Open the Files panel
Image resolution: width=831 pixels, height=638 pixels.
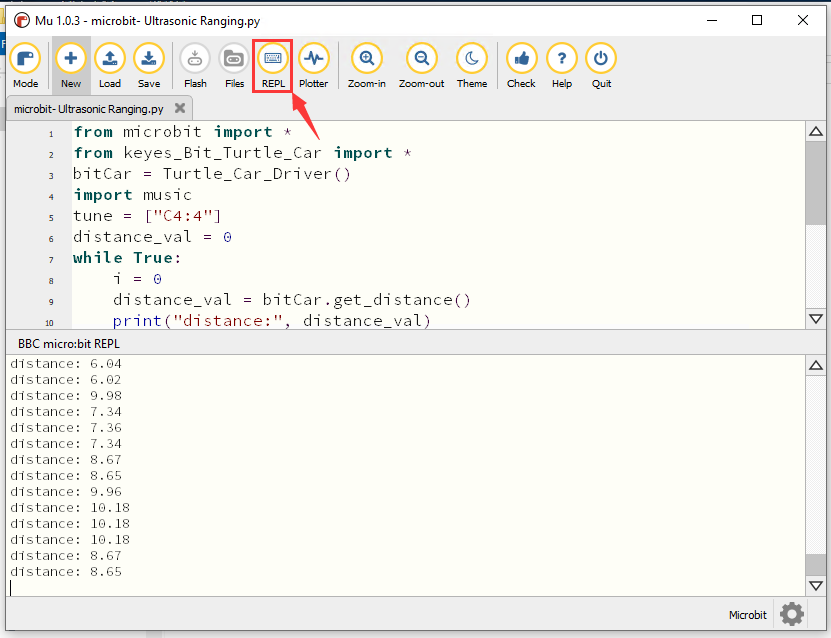(x=234, y=65)
